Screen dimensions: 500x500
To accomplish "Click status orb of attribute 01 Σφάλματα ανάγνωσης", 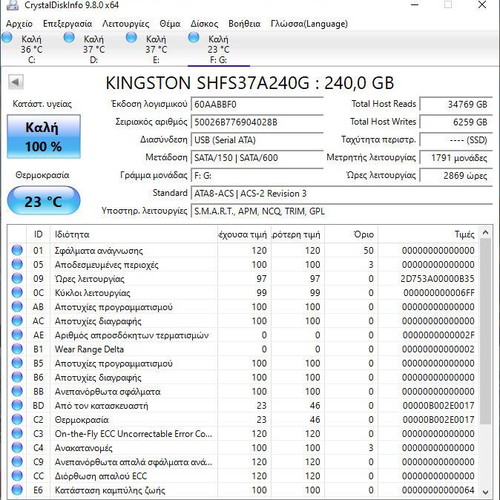I will tap(17, 250).
